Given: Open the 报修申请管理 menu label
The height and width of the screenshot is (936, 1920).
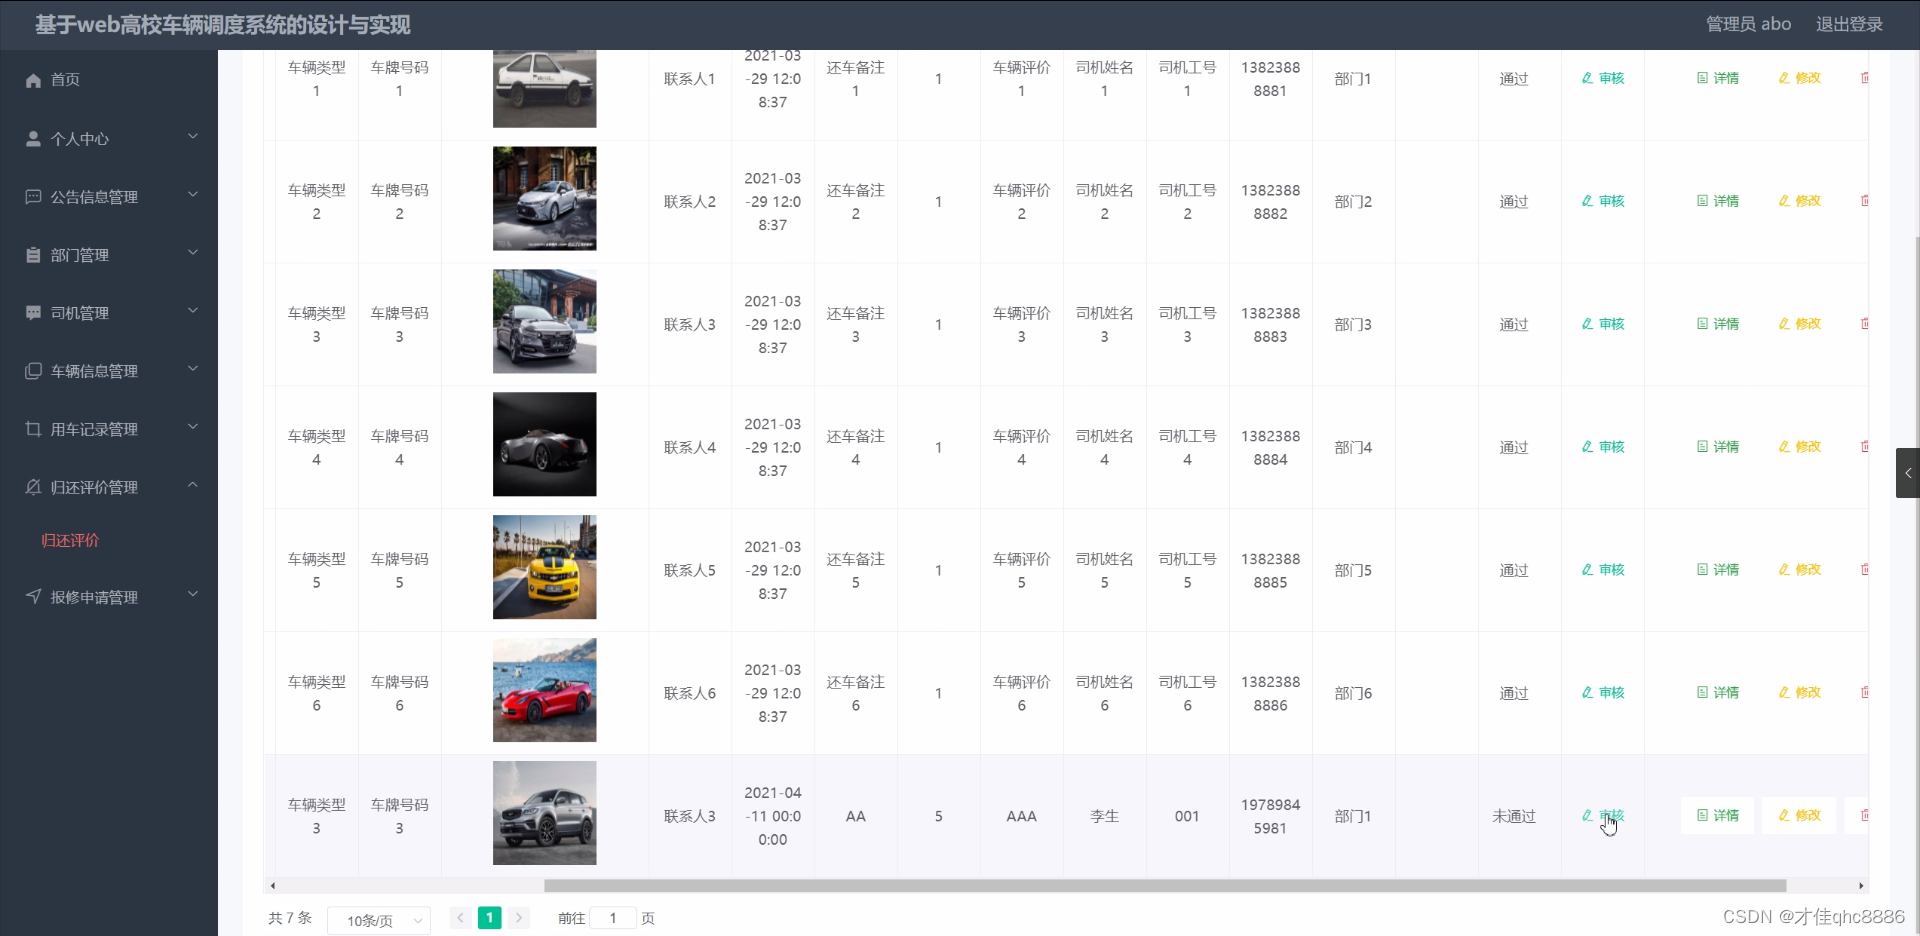Looking at the screenshot, I should 94,597.
